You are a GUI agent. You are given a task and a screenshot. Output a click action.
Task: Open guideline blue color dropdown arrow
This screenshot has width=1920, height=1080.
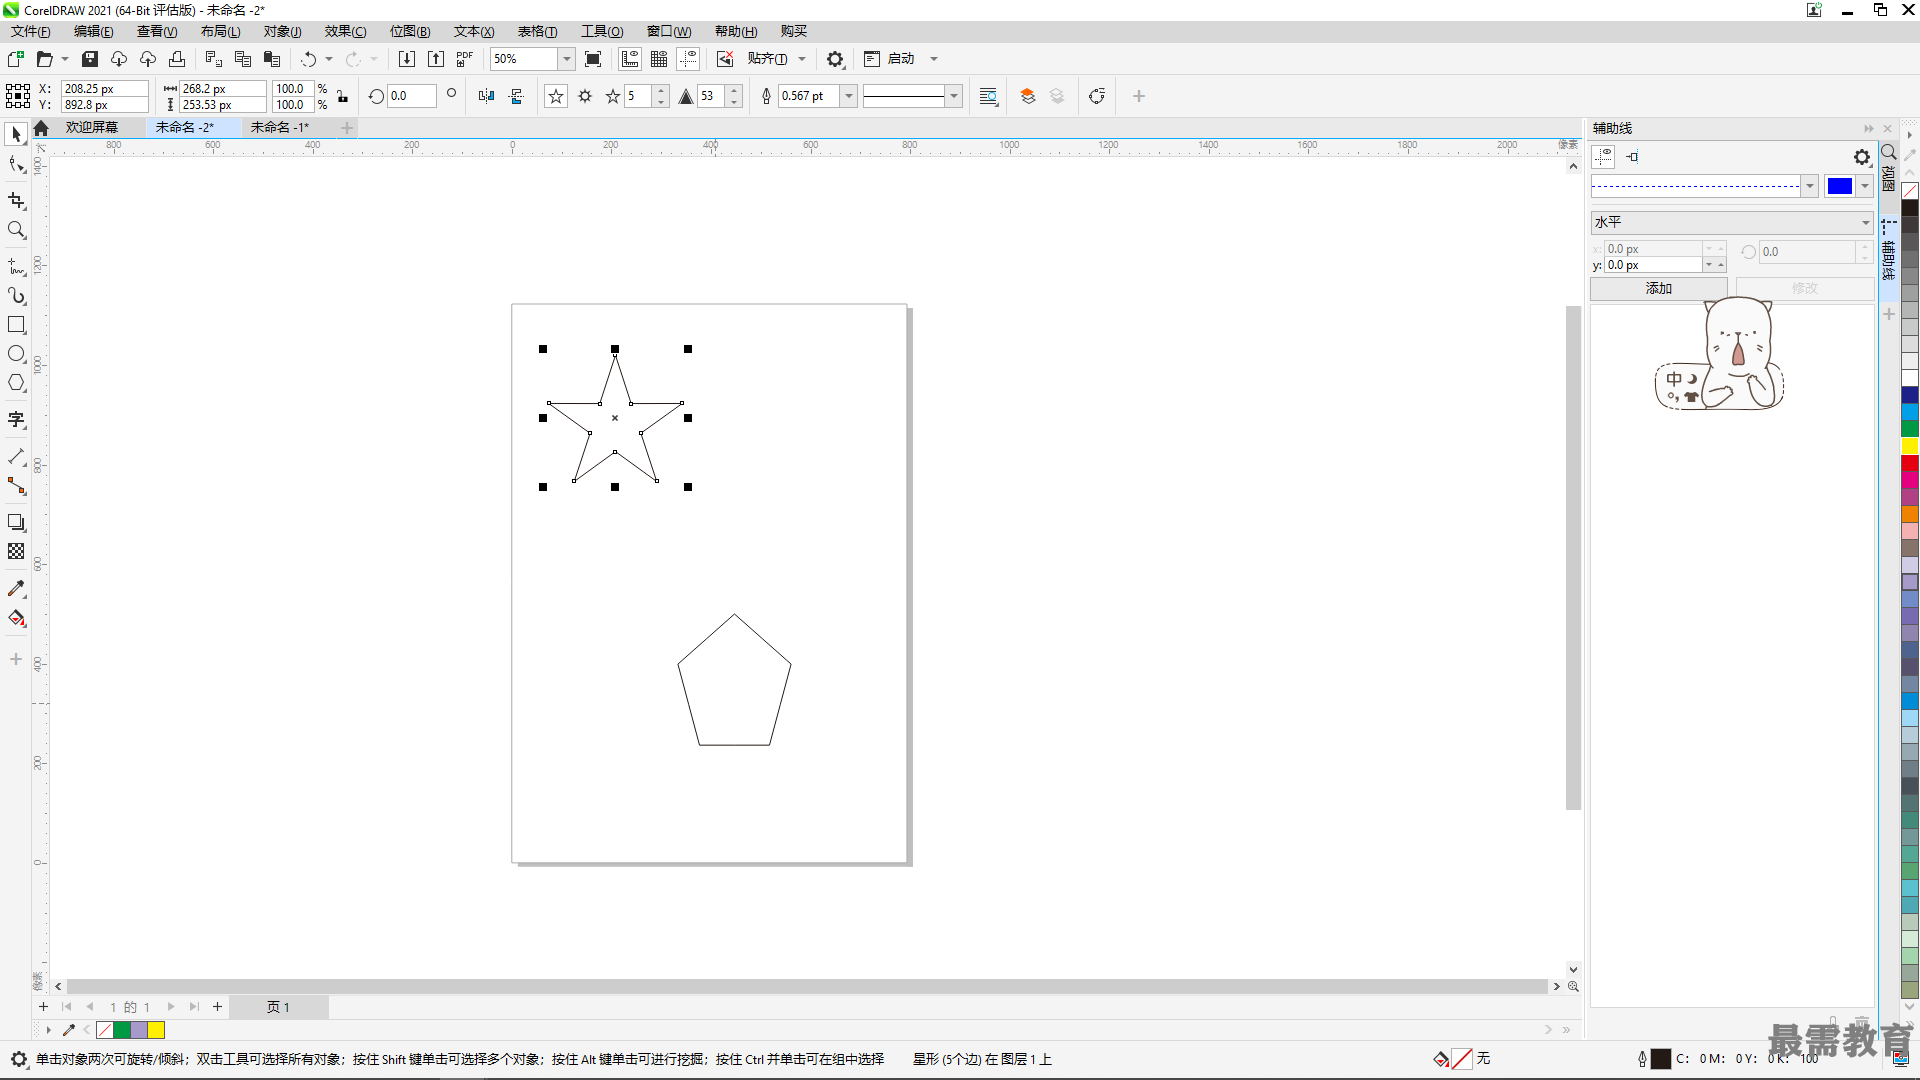pos(1865,186)
